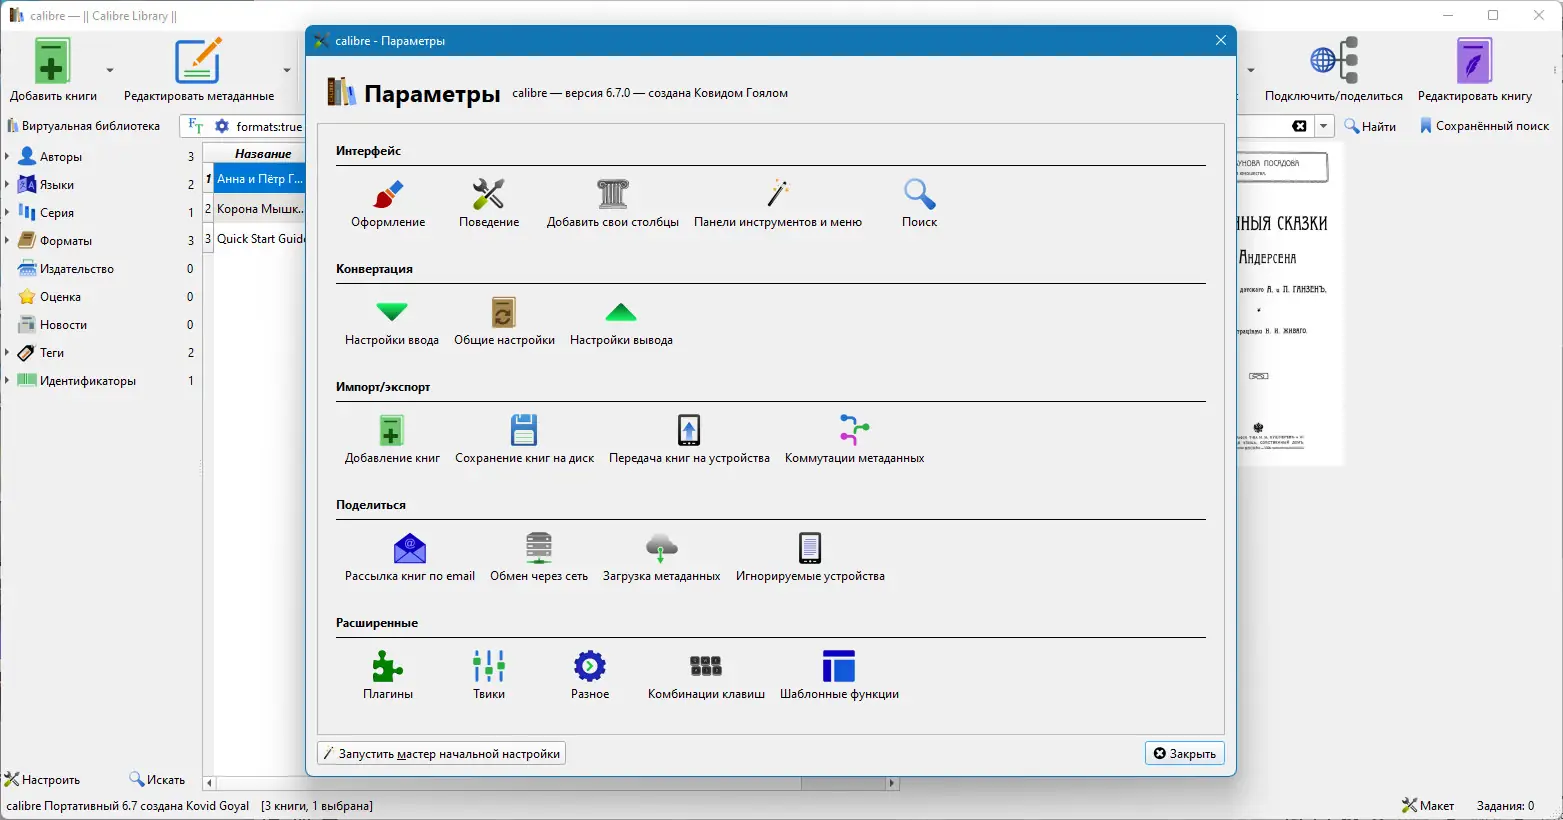Open Комбинации клавиш settings
Image resolution: width=1563 pixels, height=820 pixels.
(x=706, y=675)
